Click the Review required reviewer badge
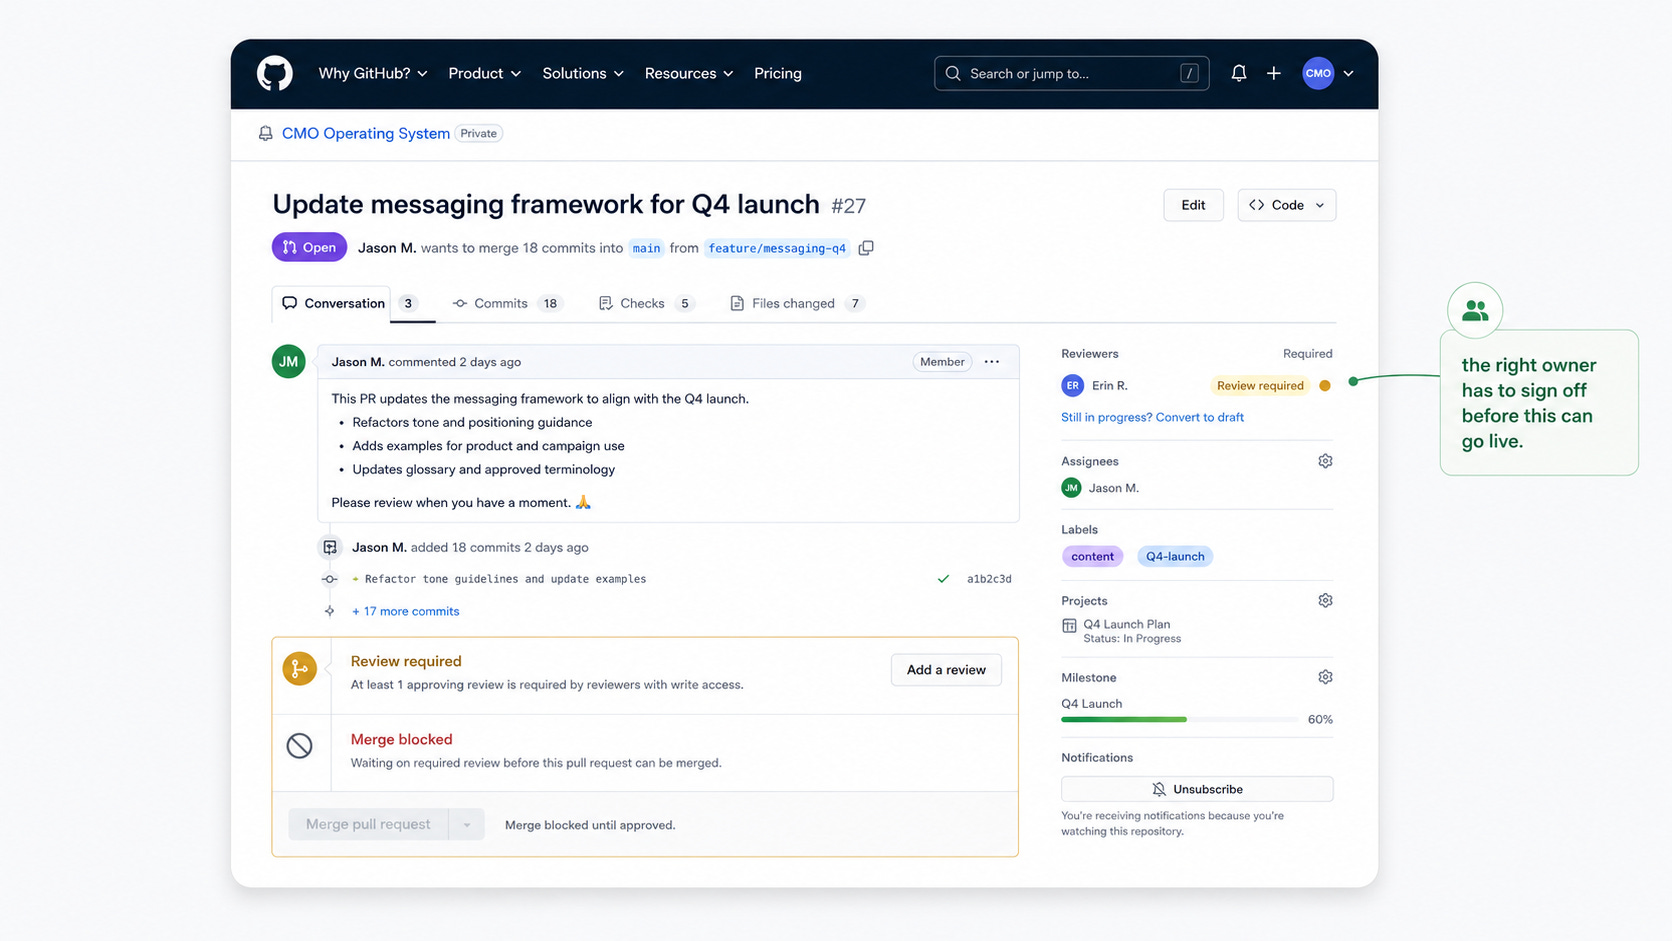 tap(1260, 385)
